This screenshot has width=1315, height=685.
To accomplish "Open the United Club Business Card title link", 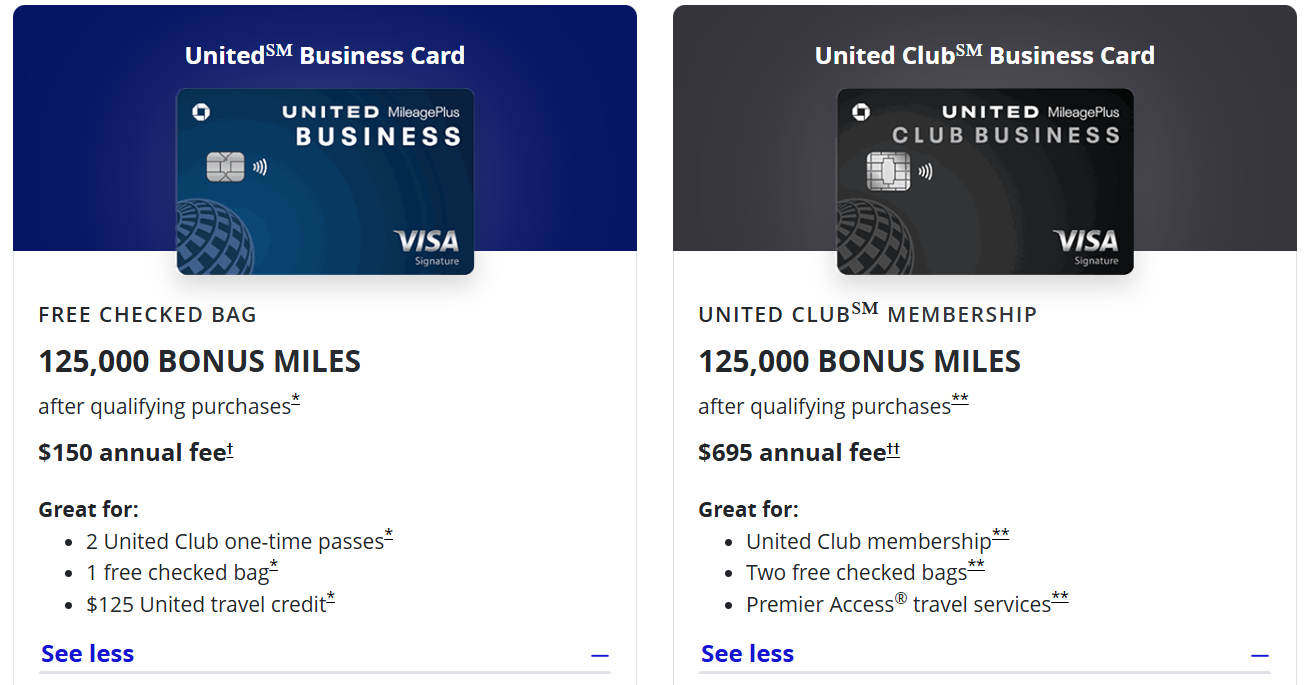I will click(x=985, y=55).
